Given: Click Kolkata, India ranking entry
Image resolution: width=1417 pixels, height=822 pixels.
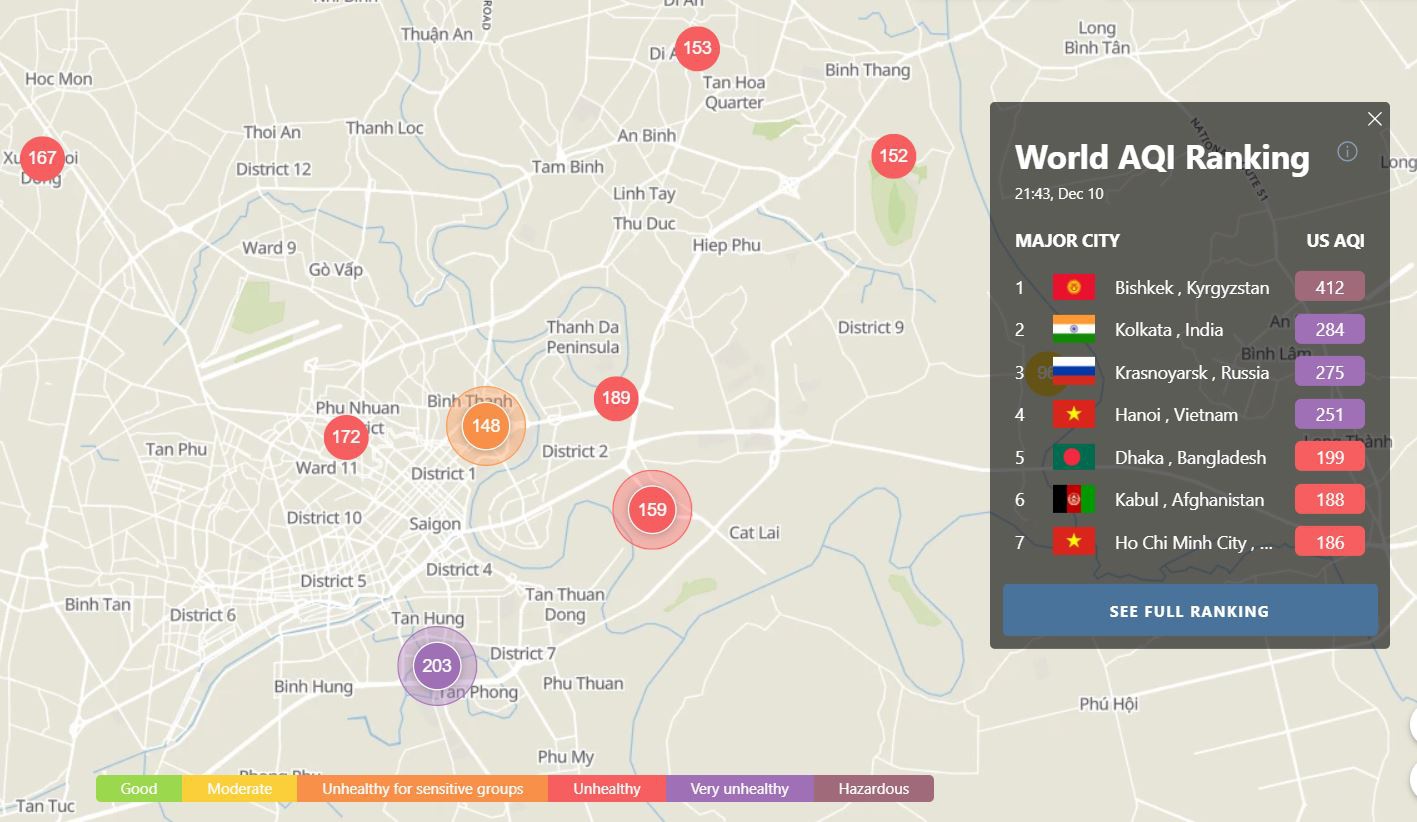Looking at the screenshot, I should click(1168, 330).
